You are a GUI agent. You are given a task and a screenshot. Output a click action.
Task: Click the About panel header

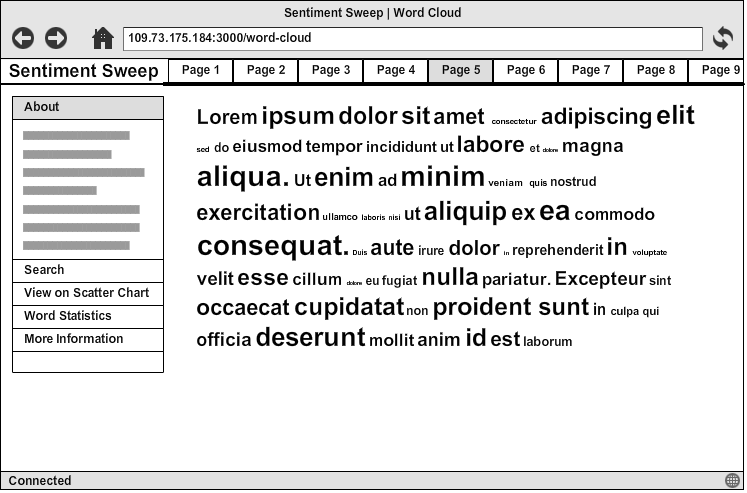click(88, 108)
